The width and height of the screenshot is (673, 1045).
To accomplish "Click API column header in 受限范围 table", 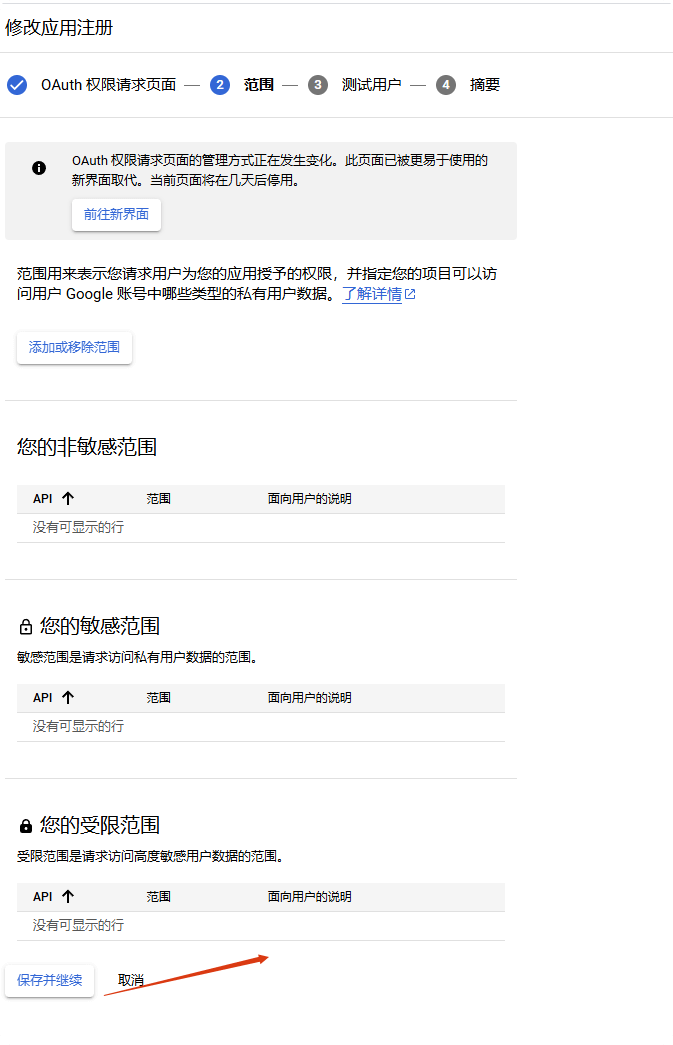I will coord(43,896).
